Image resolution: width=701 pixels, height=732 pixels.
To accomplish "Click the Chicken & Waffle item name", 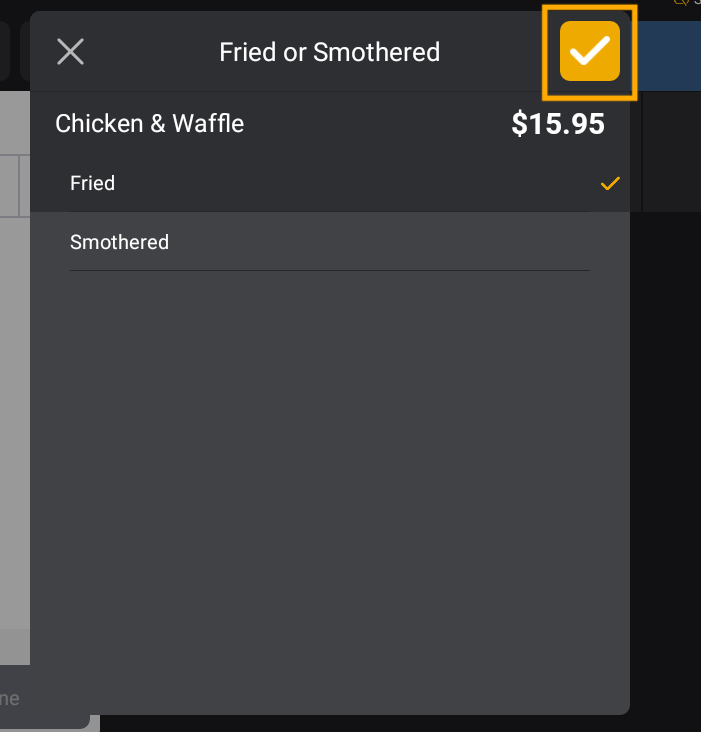I will coord(150,124).
